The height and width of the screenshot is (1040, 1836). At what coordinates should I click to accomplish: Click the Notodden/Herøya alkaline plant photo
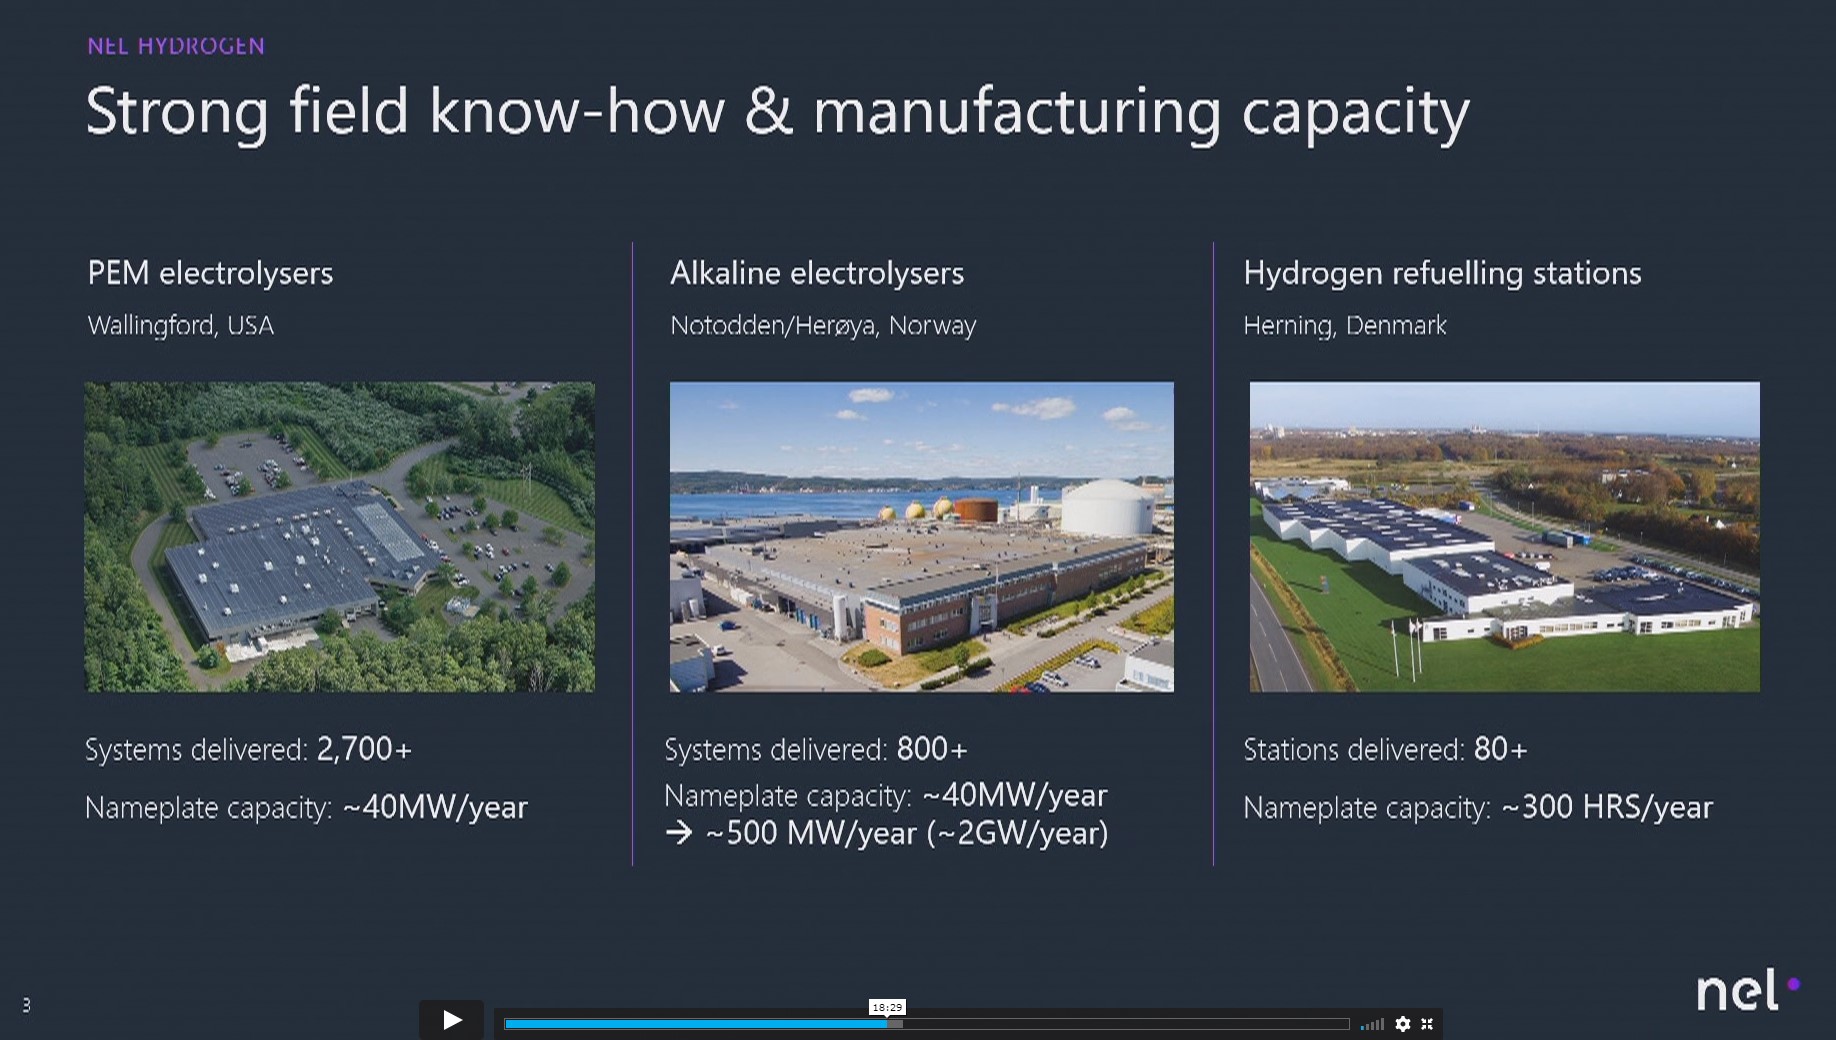click(x=922, y=537)
